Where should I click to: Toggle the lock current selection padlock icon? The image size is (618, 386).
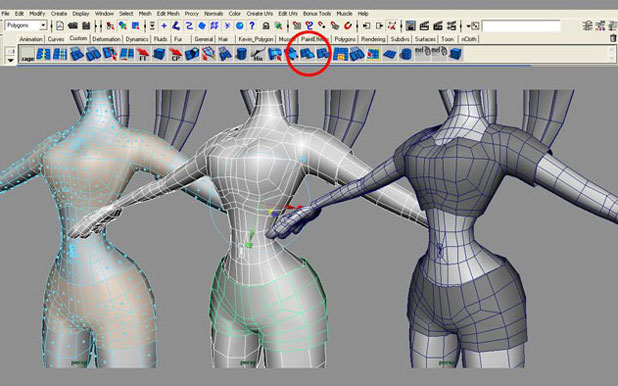[266, 26]
